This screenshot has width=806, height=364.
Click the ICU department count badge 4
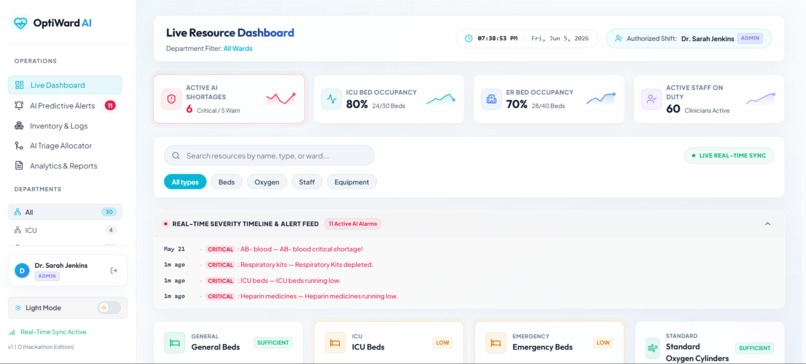pyautogui.click(x=111, y=230)
